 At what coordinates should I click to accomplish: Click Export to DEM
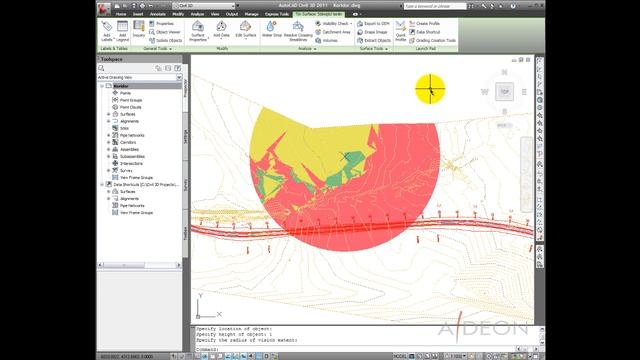pos(373,24)
